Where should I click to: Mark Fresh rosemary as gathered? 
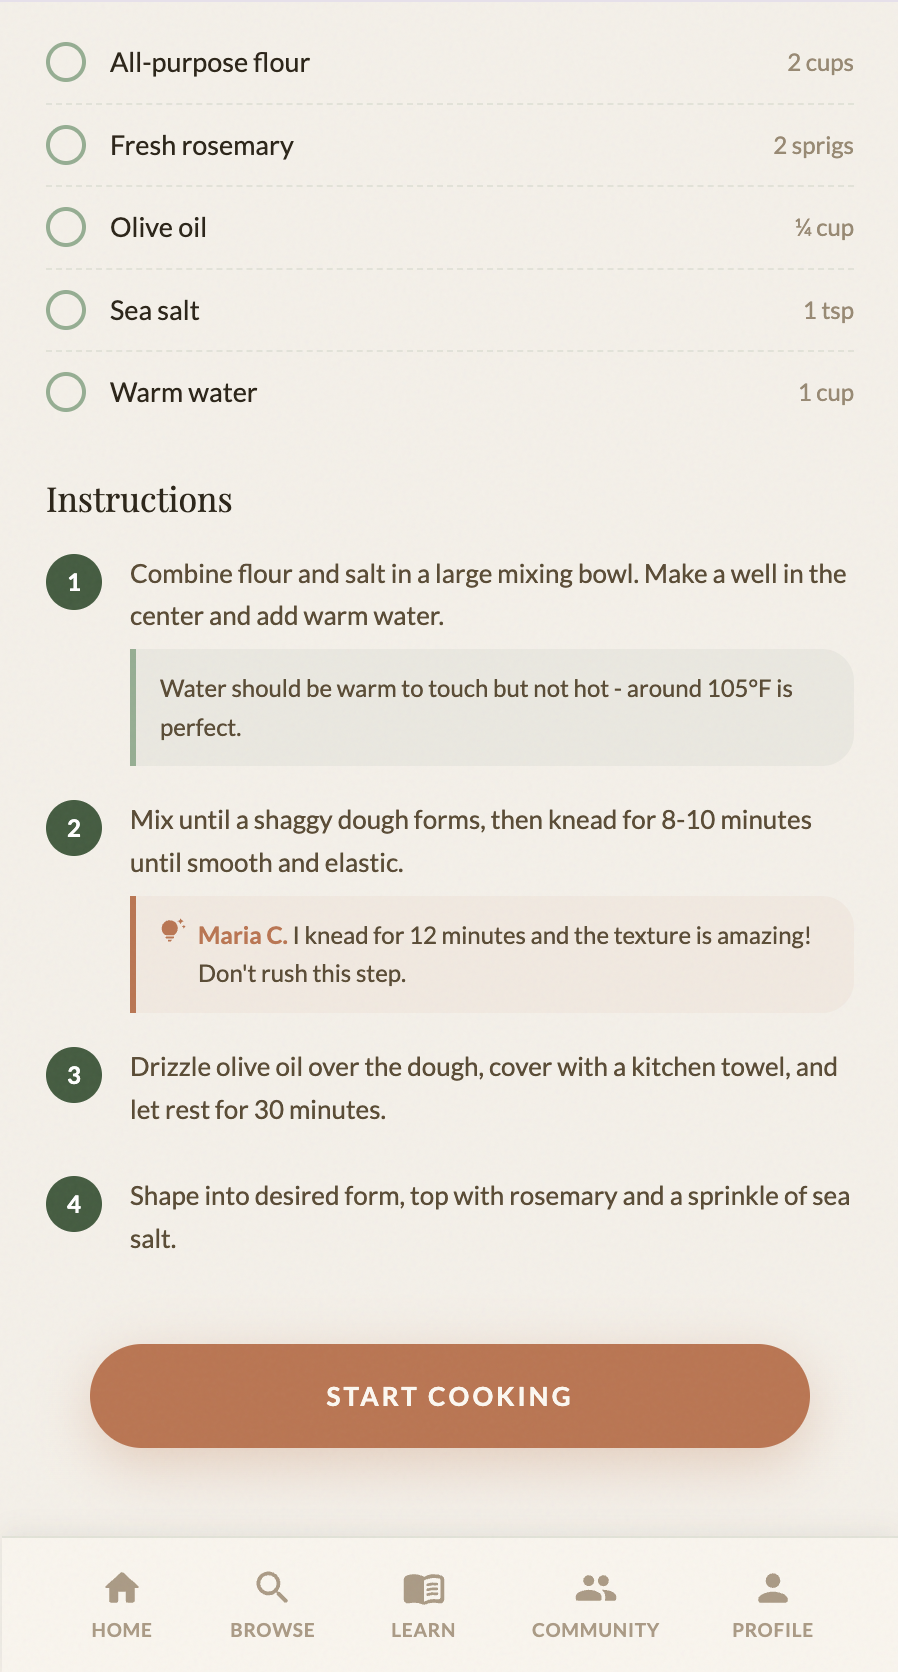tap(65, 144)
